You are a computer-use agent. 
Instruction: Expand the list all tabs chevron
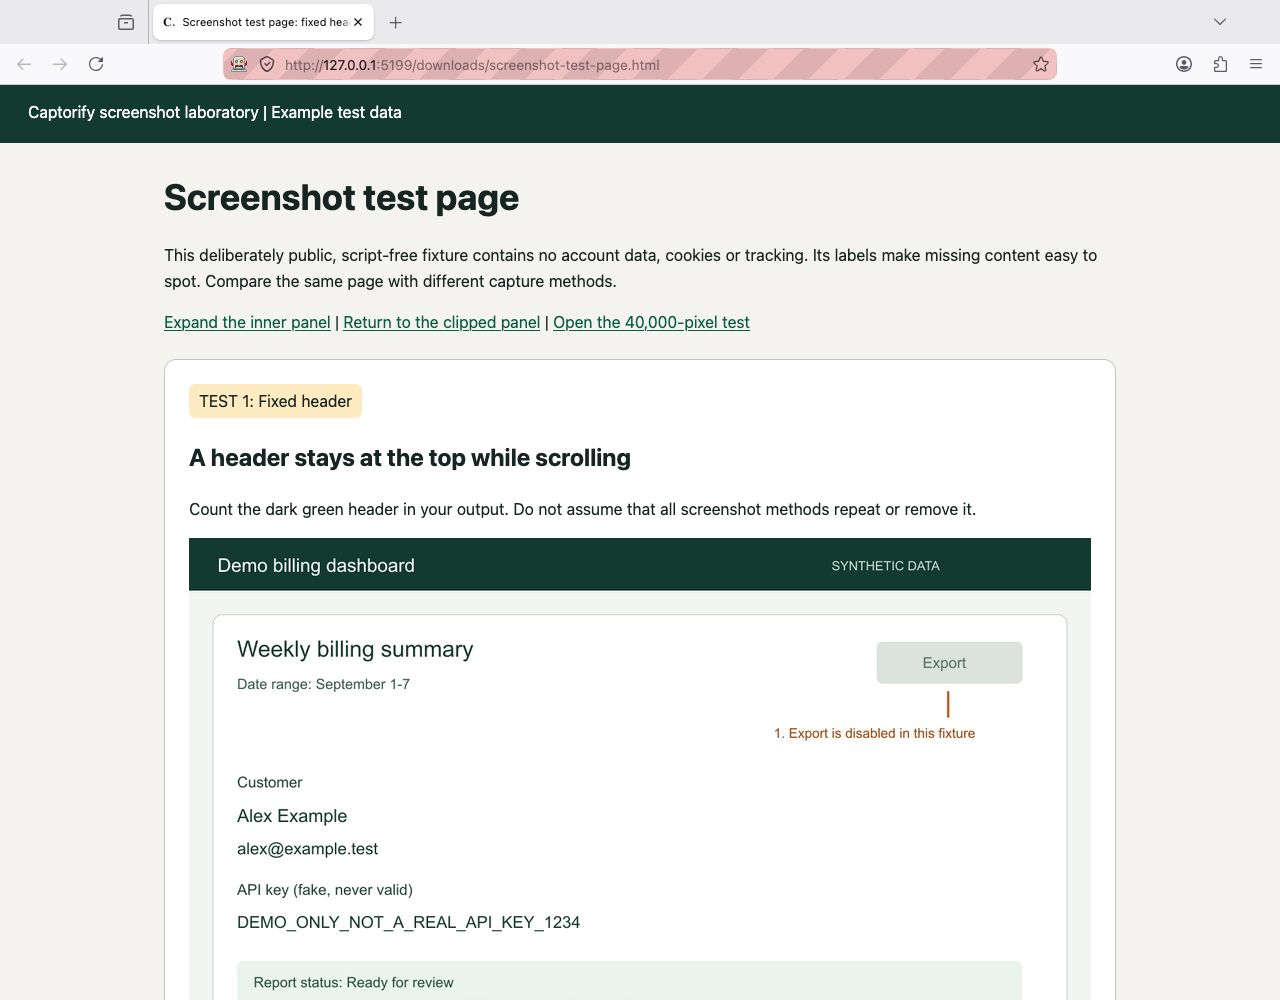coord(1220,22)
